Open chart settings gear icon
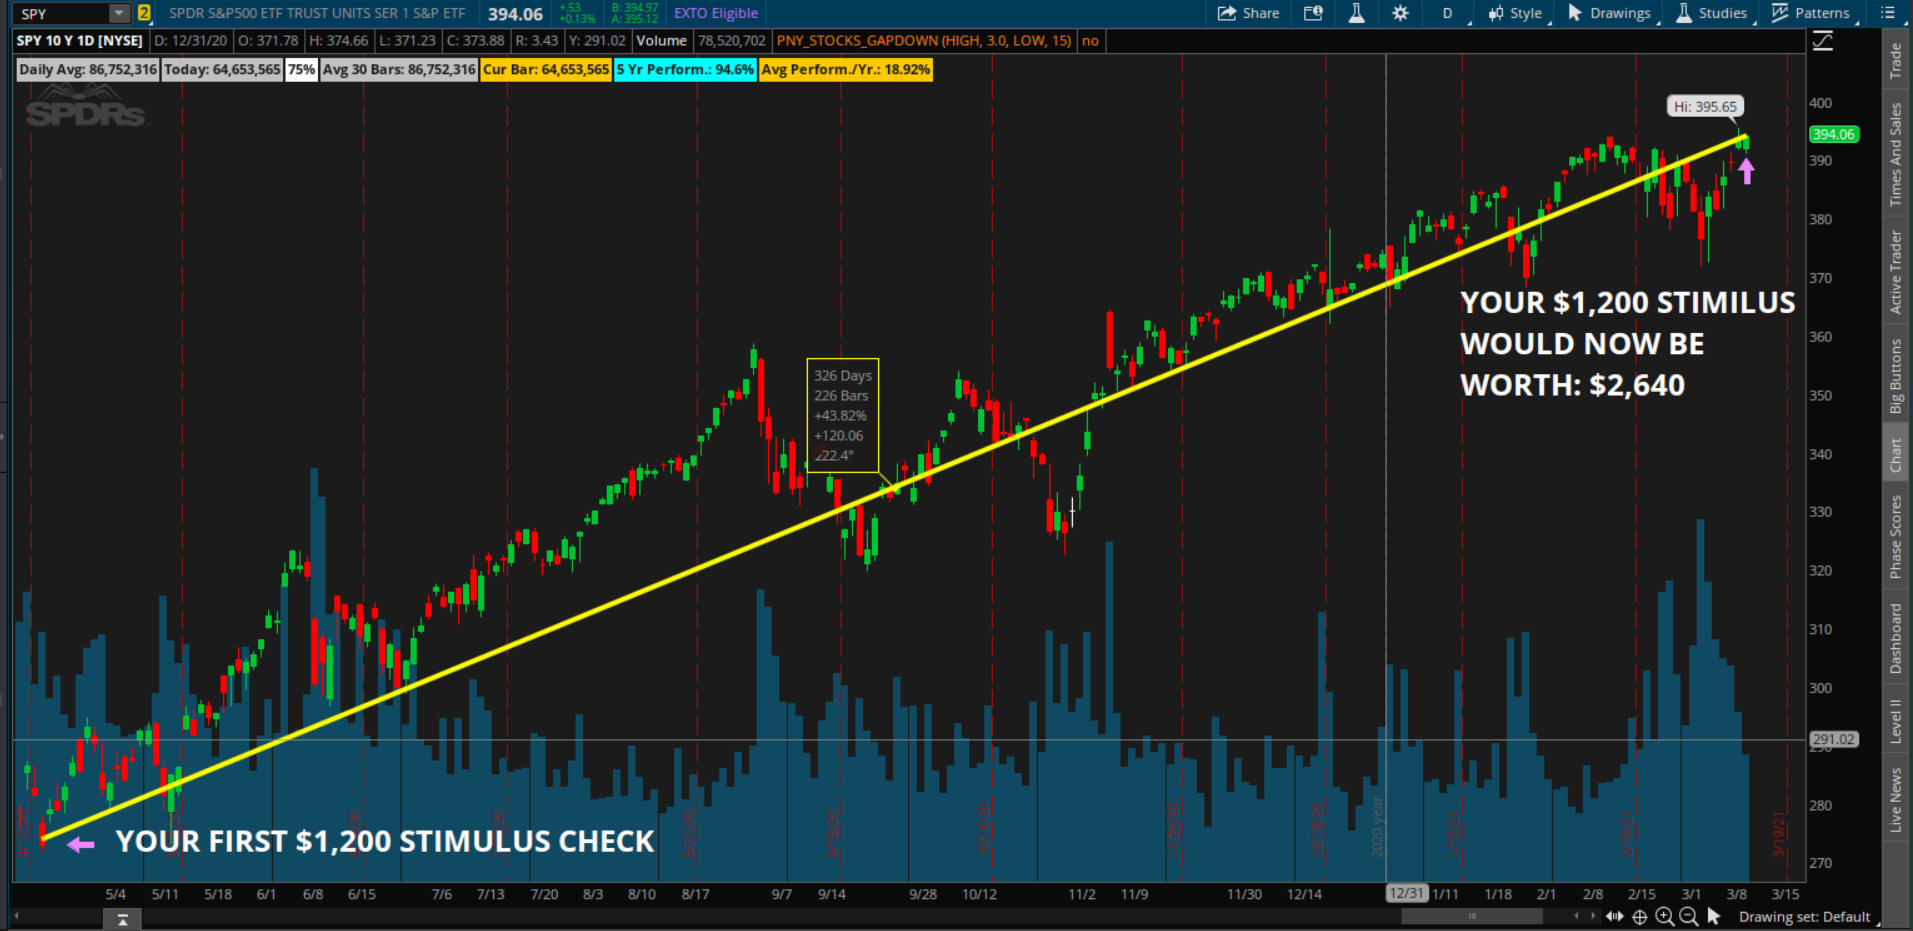 coord(1400,13)
